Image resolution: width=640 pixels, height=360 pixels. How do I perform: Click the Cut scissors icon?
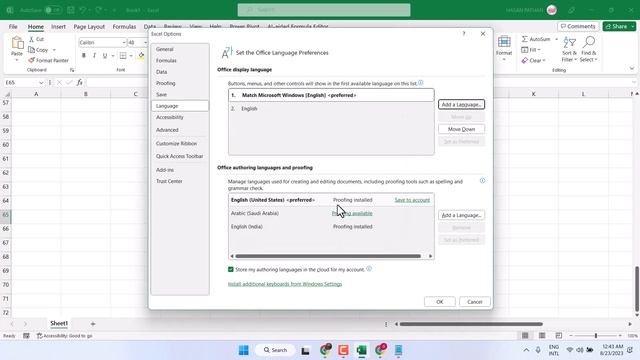(x=31, y=39)
